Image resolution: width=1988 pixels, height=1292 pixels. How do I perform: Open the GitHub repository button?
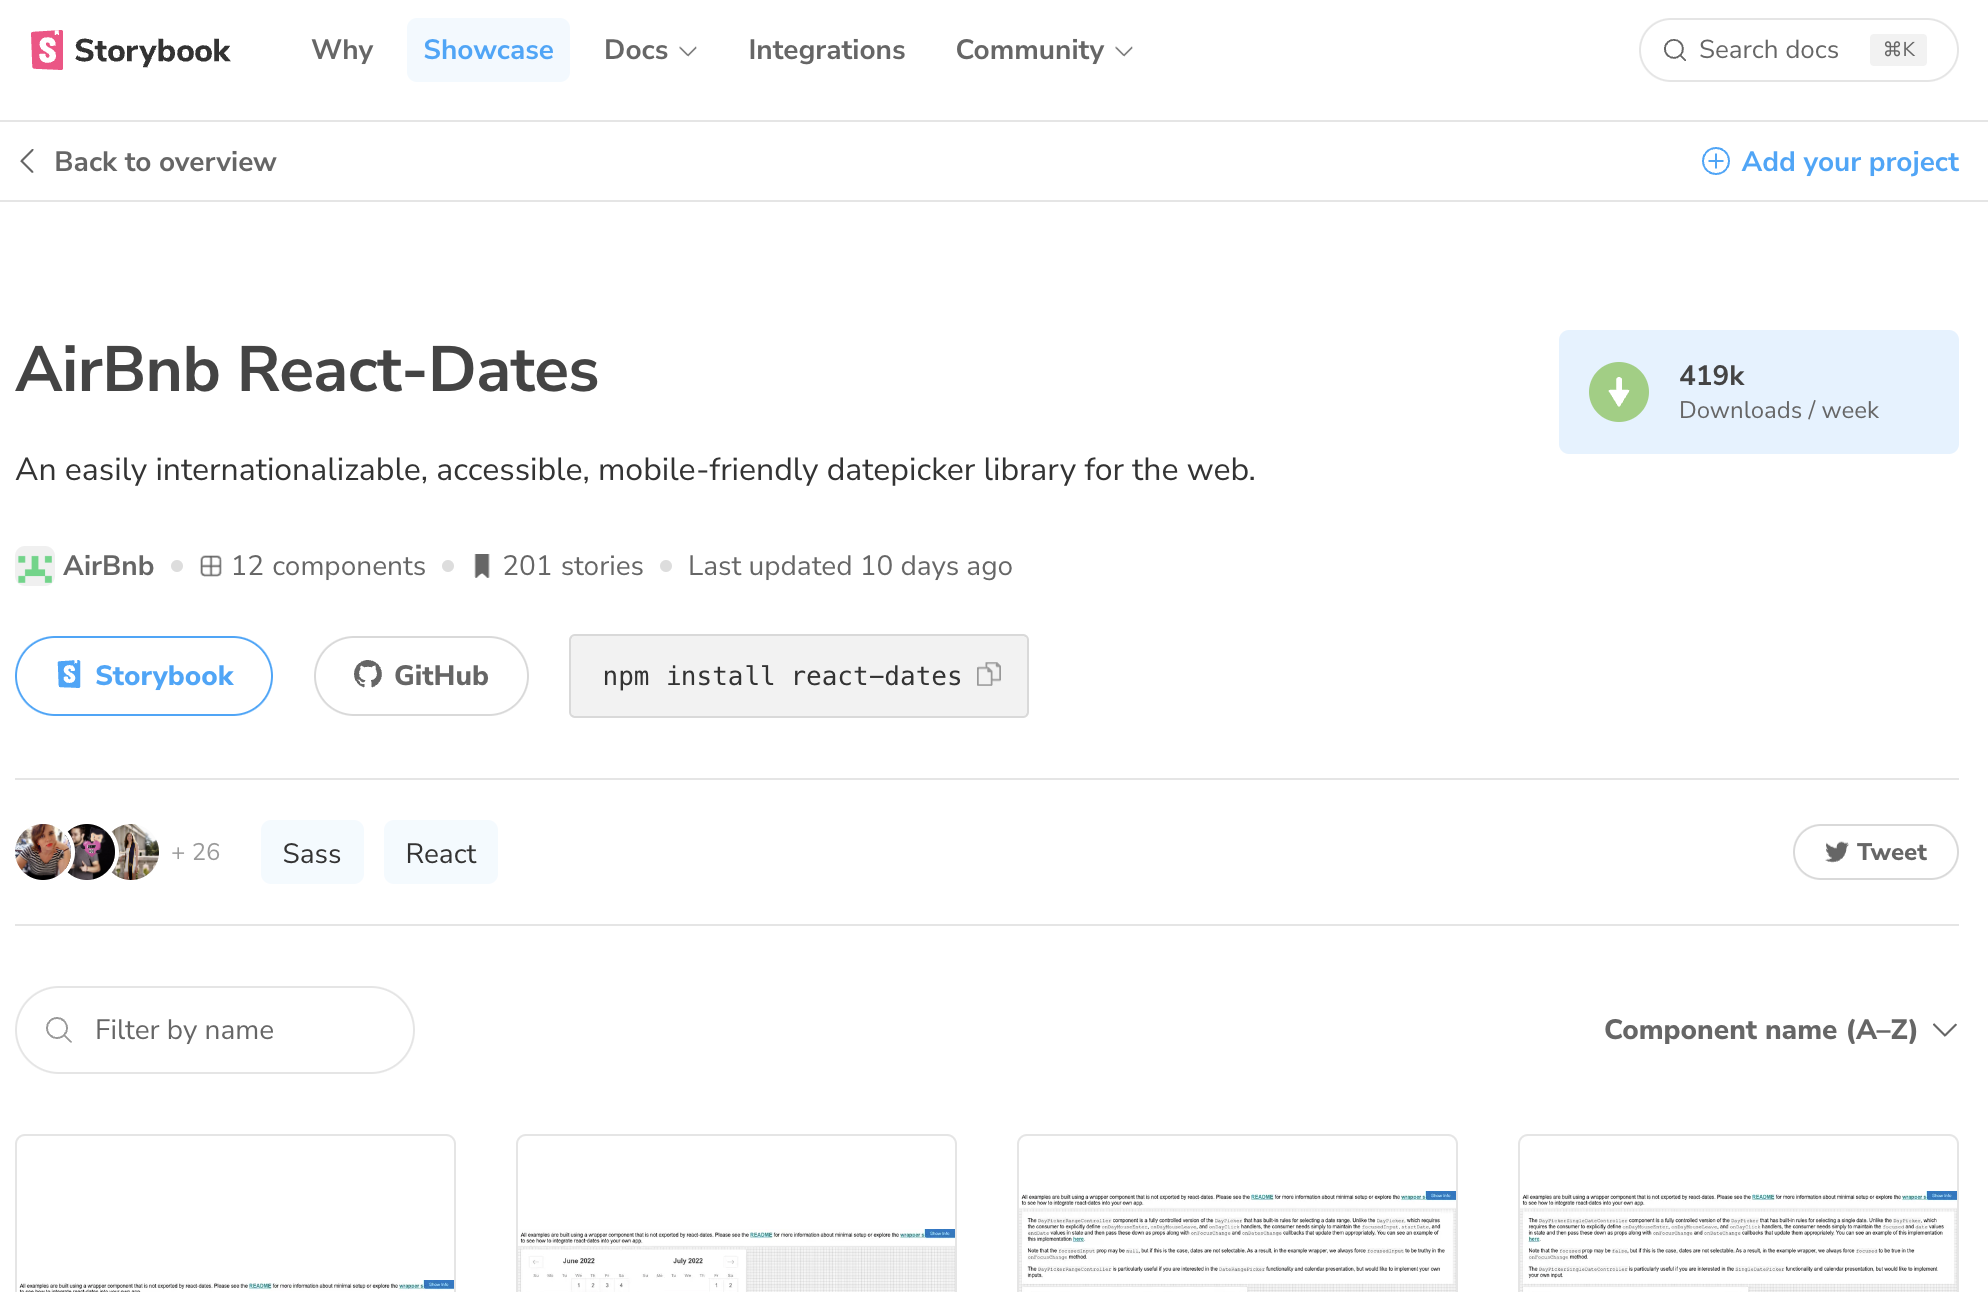(421, 676)
